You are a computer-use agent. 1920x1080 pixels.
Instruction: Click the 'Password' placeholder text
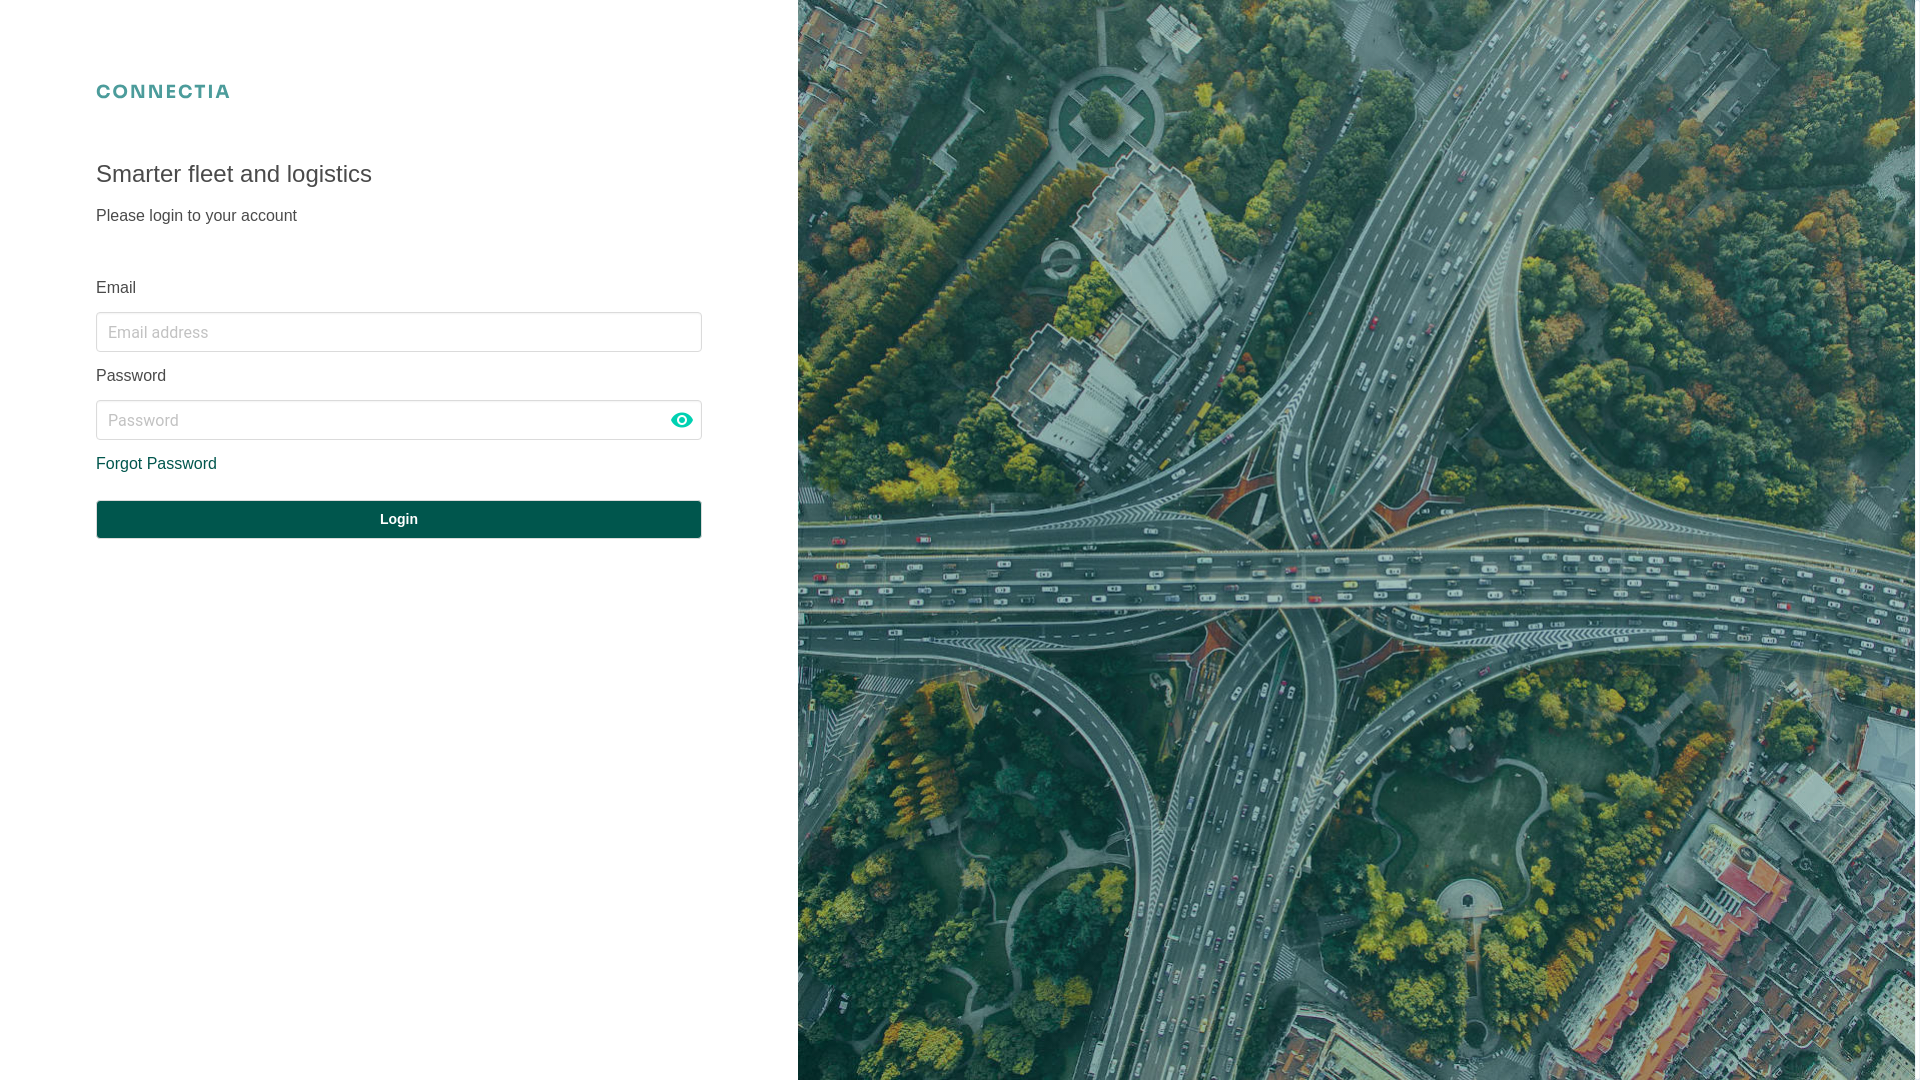click(x=143, y=421)
